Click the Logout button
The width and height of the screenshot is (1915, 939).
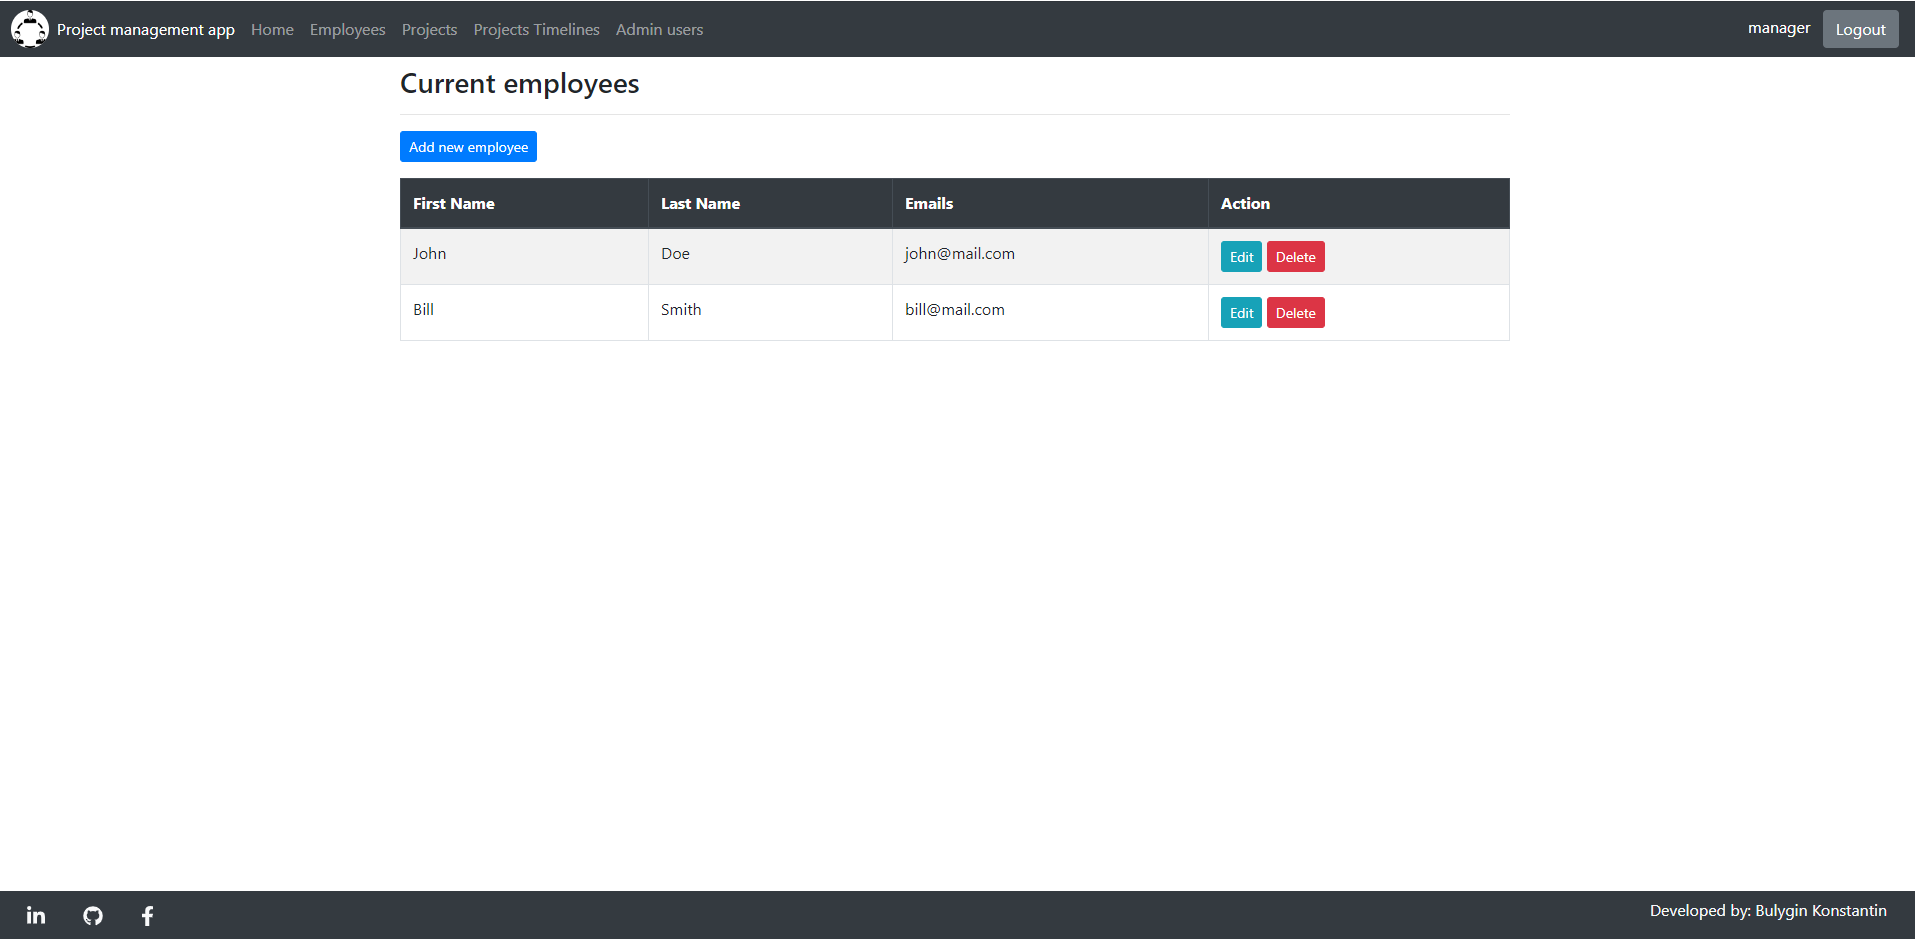click(x=1859, y=28)
